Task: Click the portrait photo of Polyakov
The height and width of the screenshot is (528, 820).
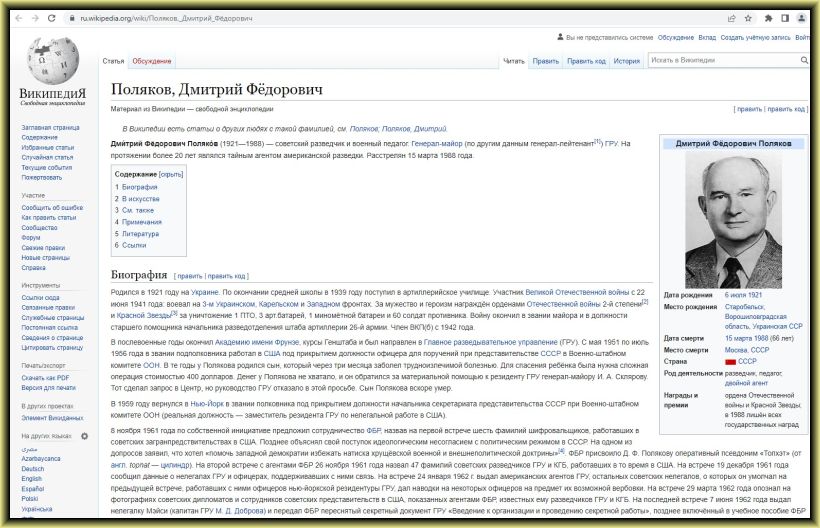Action: 733,221
